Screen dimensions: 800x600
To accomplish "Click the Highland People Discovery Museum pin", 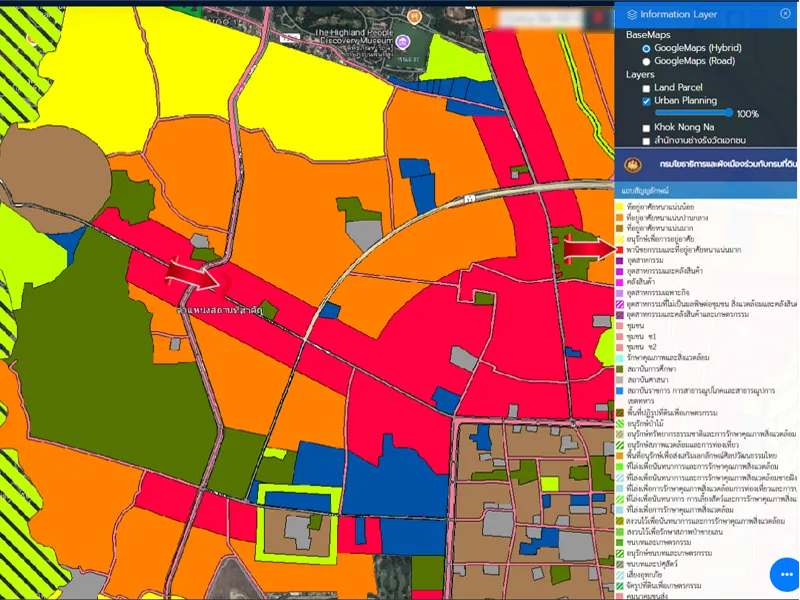I will [x=403, y=42].
